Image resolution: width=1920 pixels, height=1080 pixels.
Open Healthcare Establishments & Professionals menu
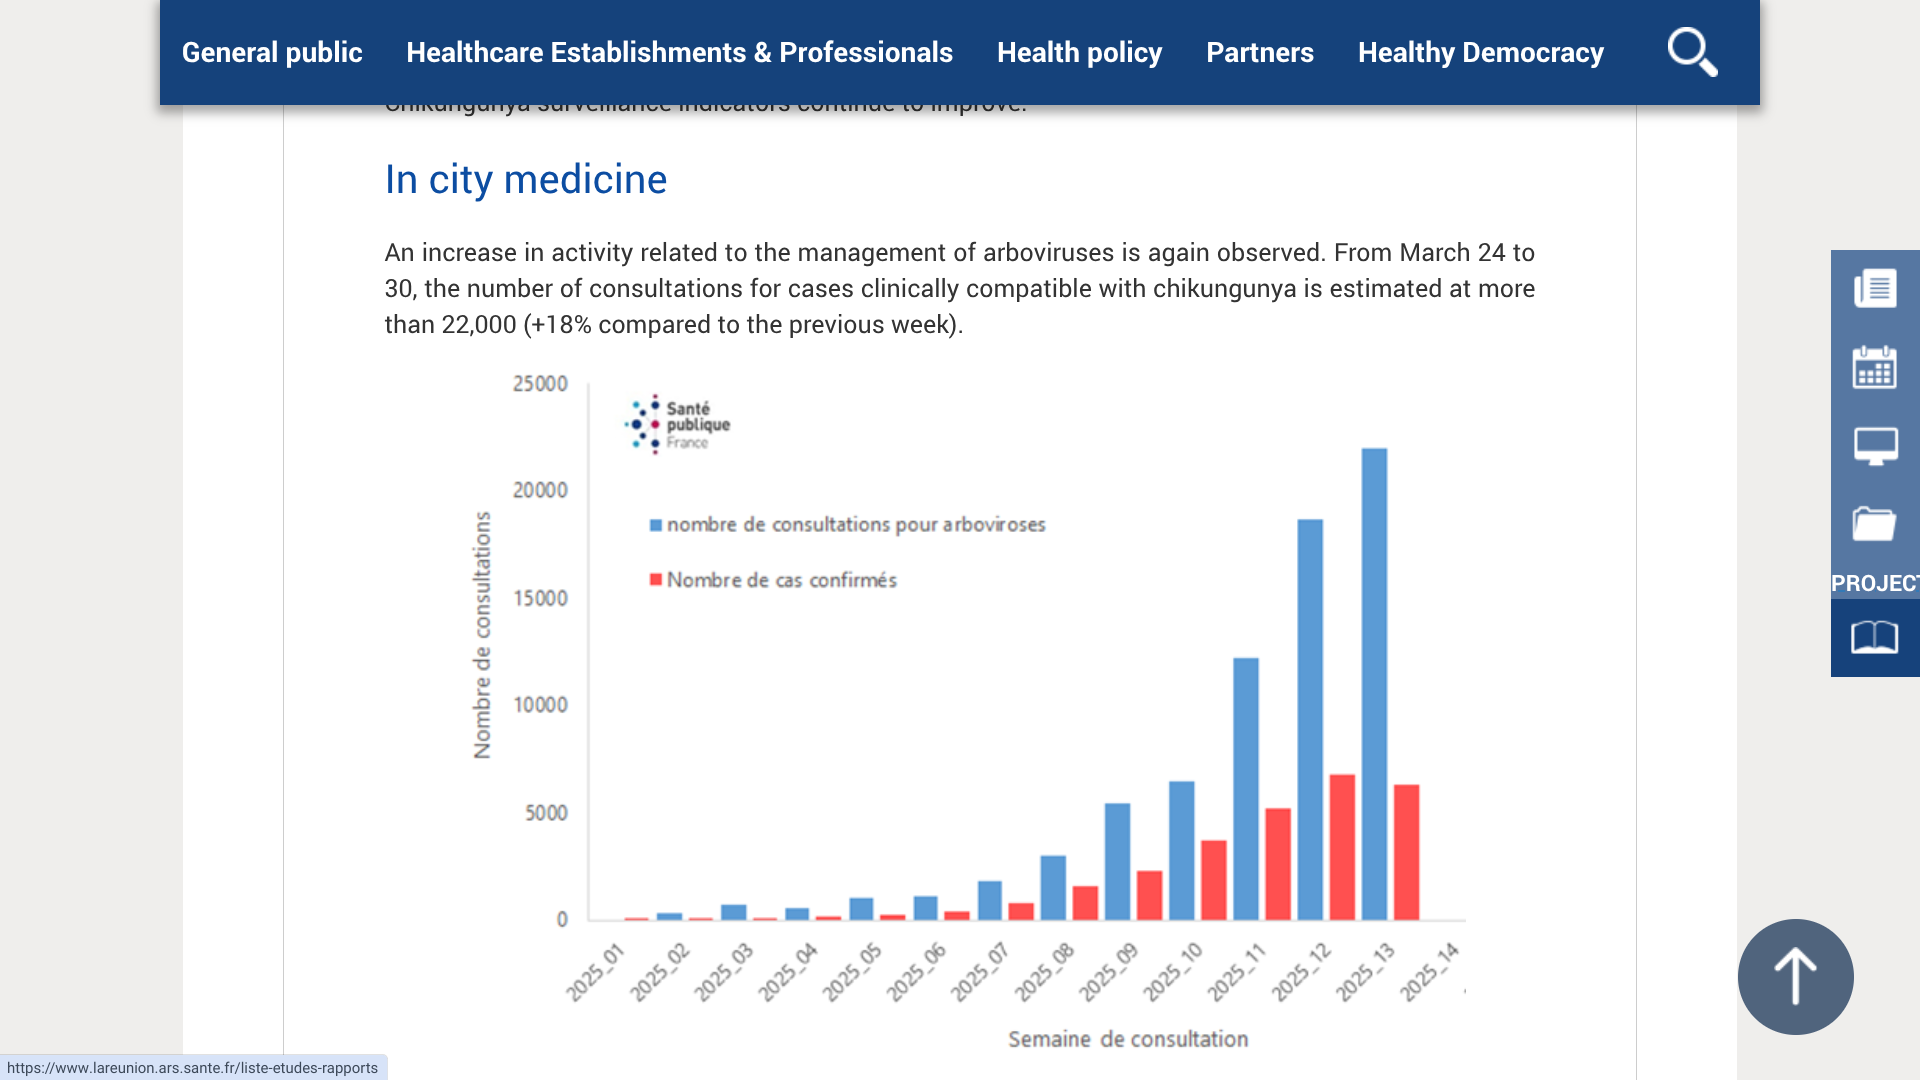679,52
